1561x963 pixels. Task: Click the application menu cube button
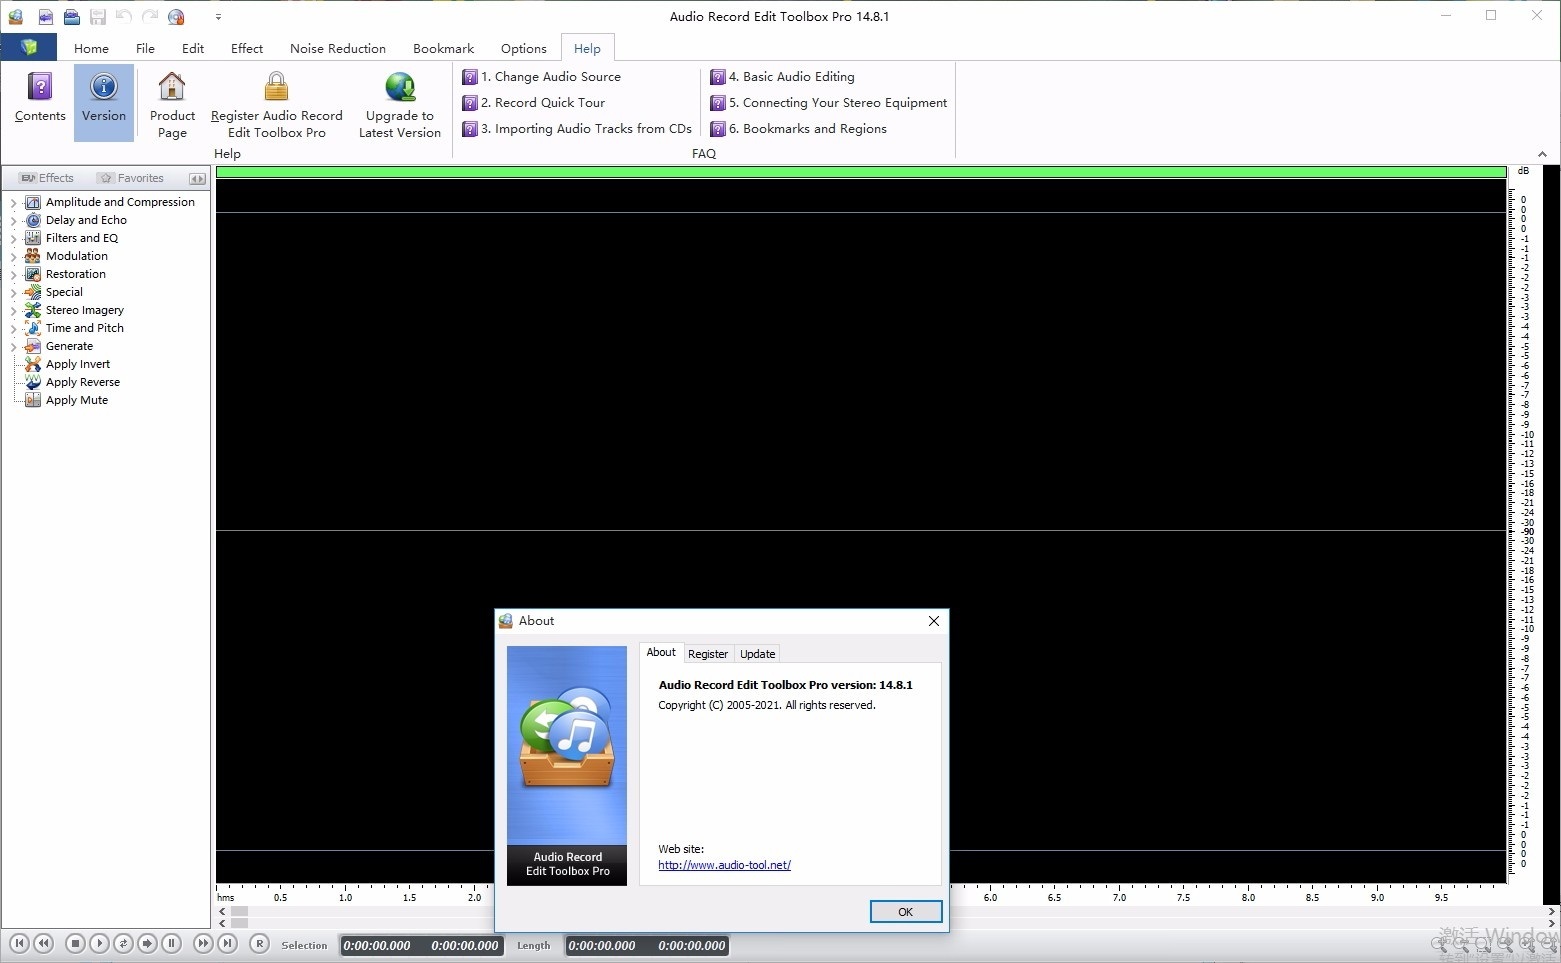tap(29, 47)
